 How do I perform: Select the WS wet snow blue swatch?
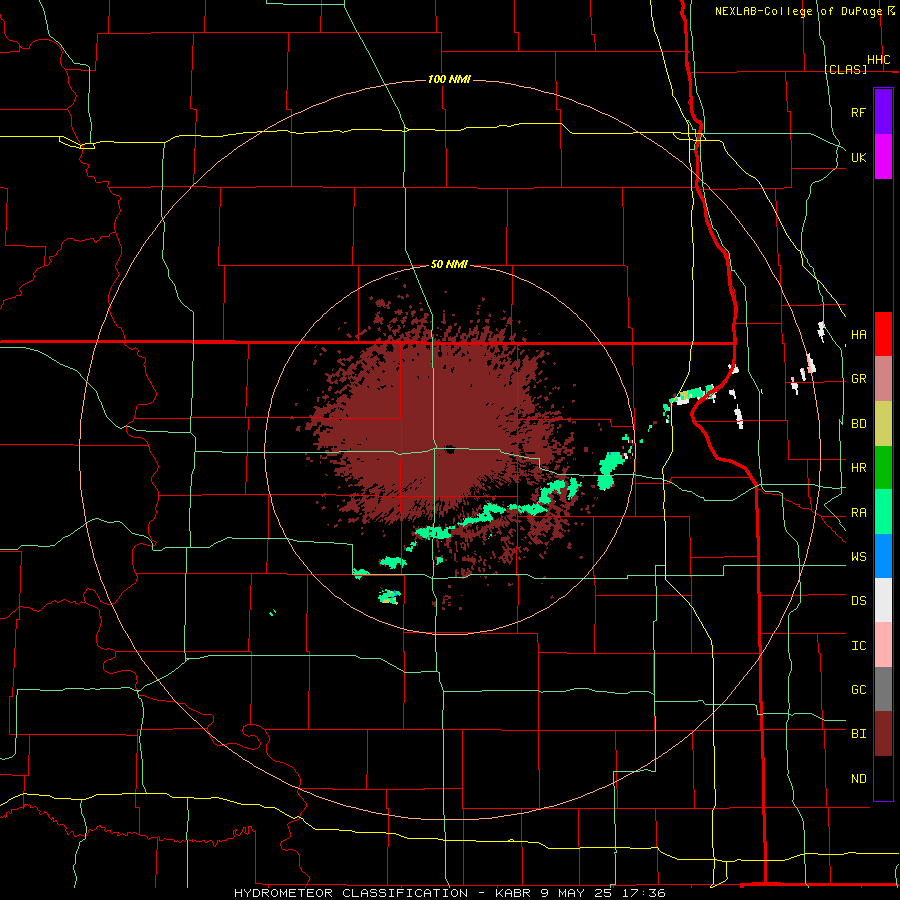pos(883,556)
